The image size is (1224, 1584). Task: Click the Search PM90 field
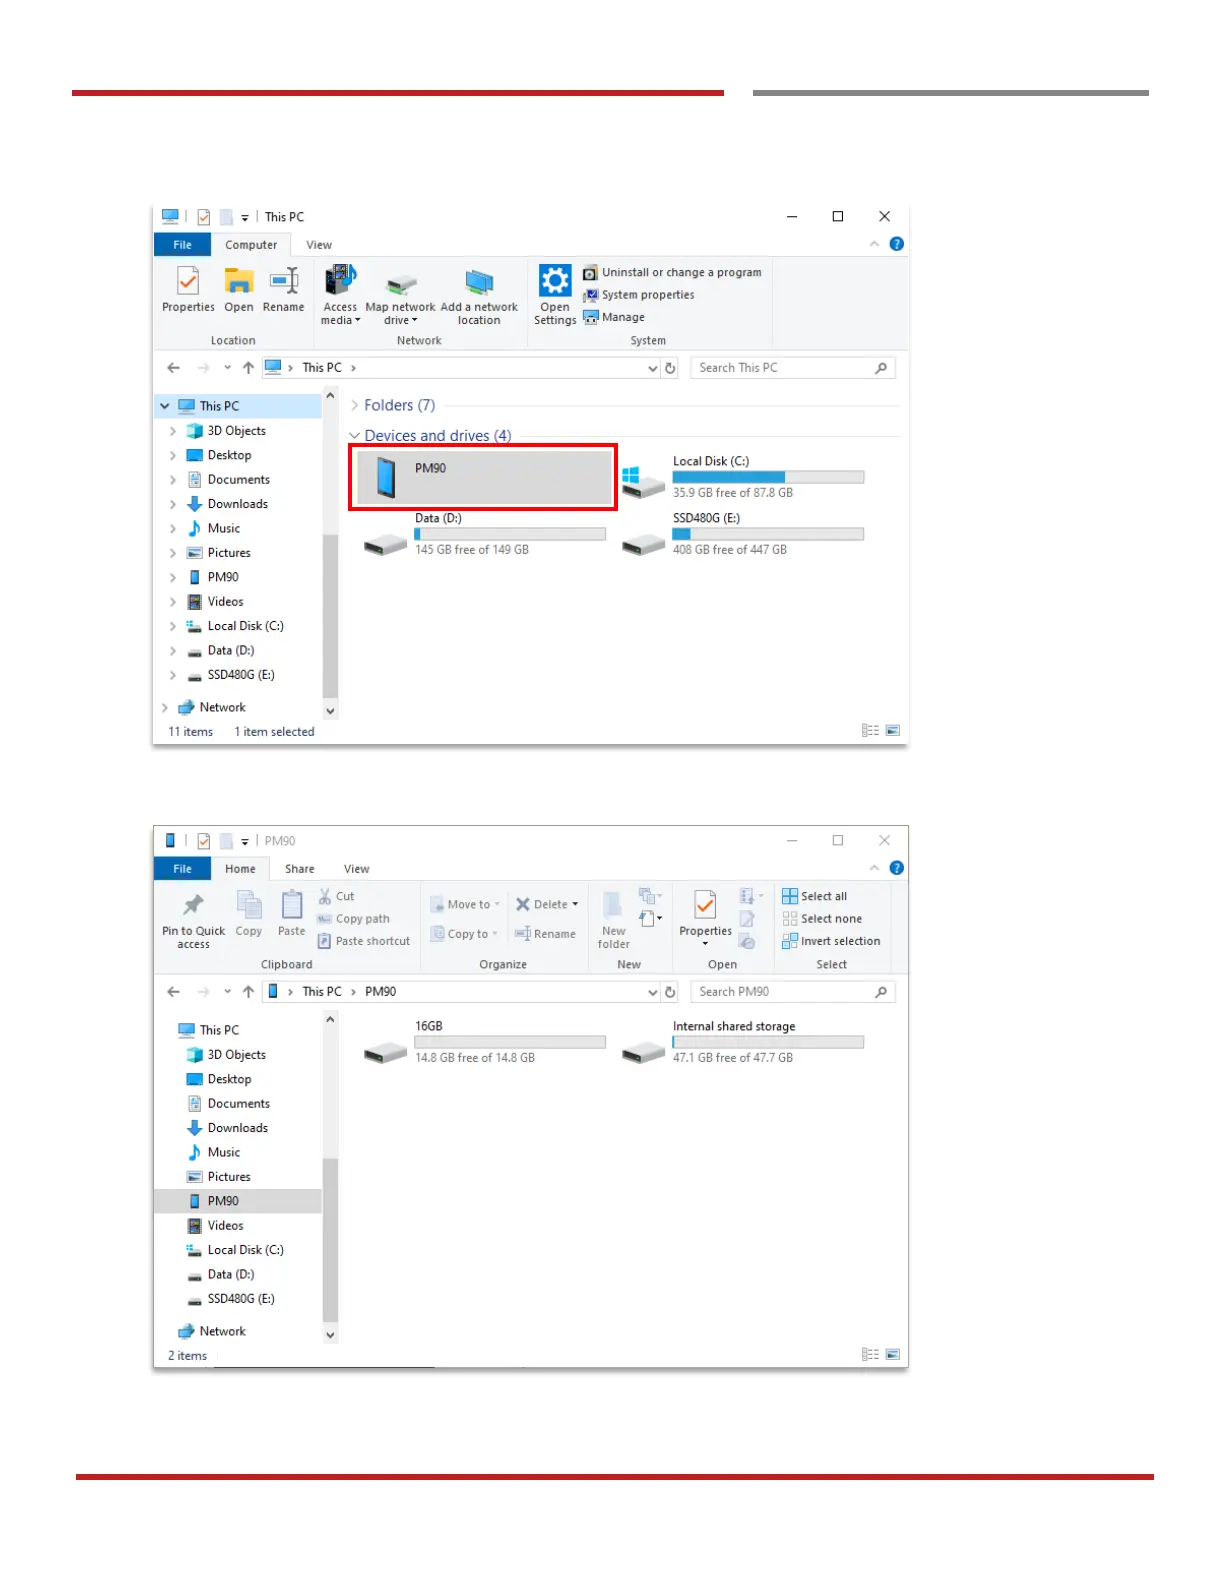[792, 992]
